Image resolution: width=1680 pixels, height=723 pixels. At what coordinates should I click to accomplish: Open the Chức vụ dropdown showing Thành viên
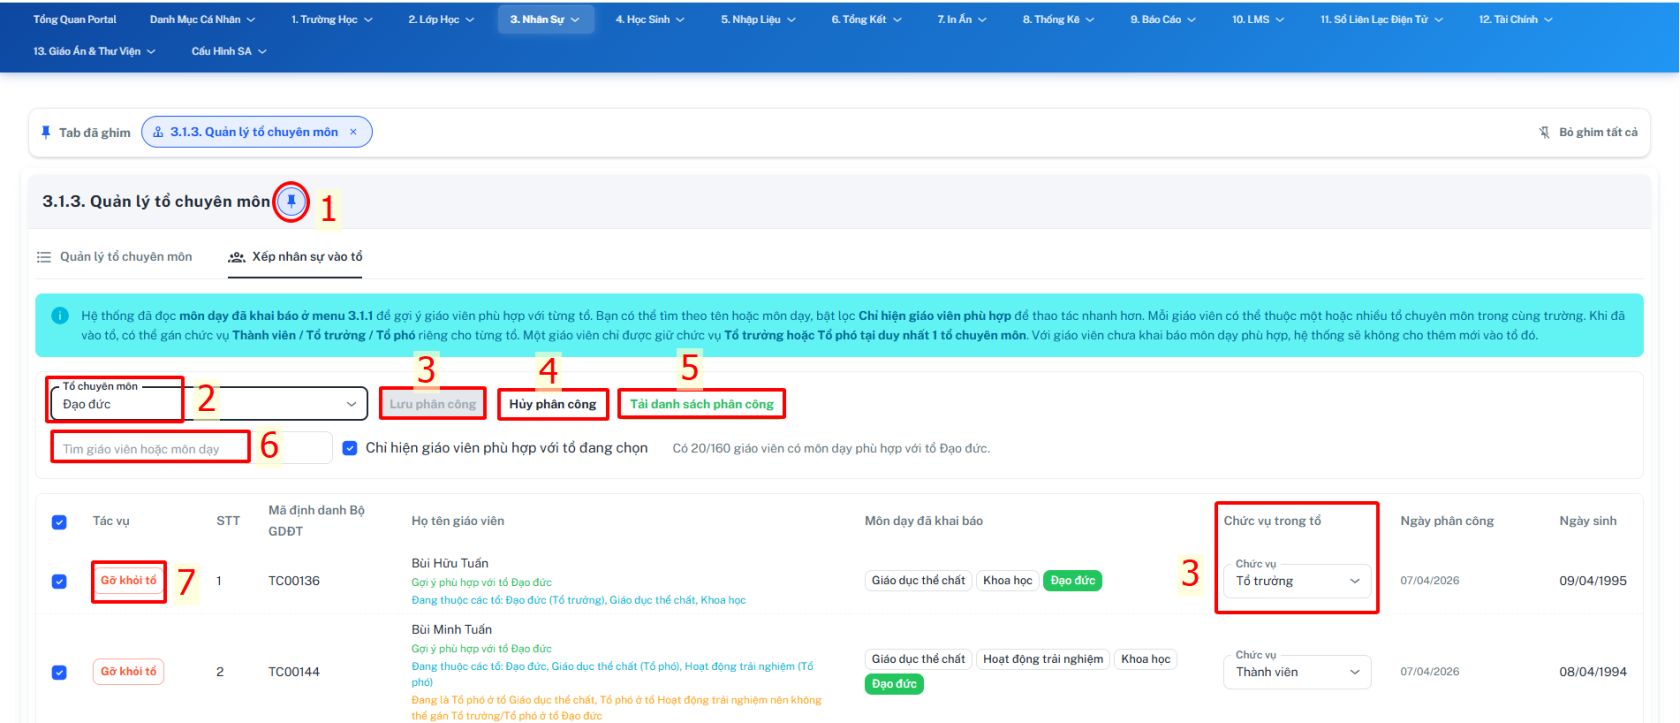coord(1297,670)
